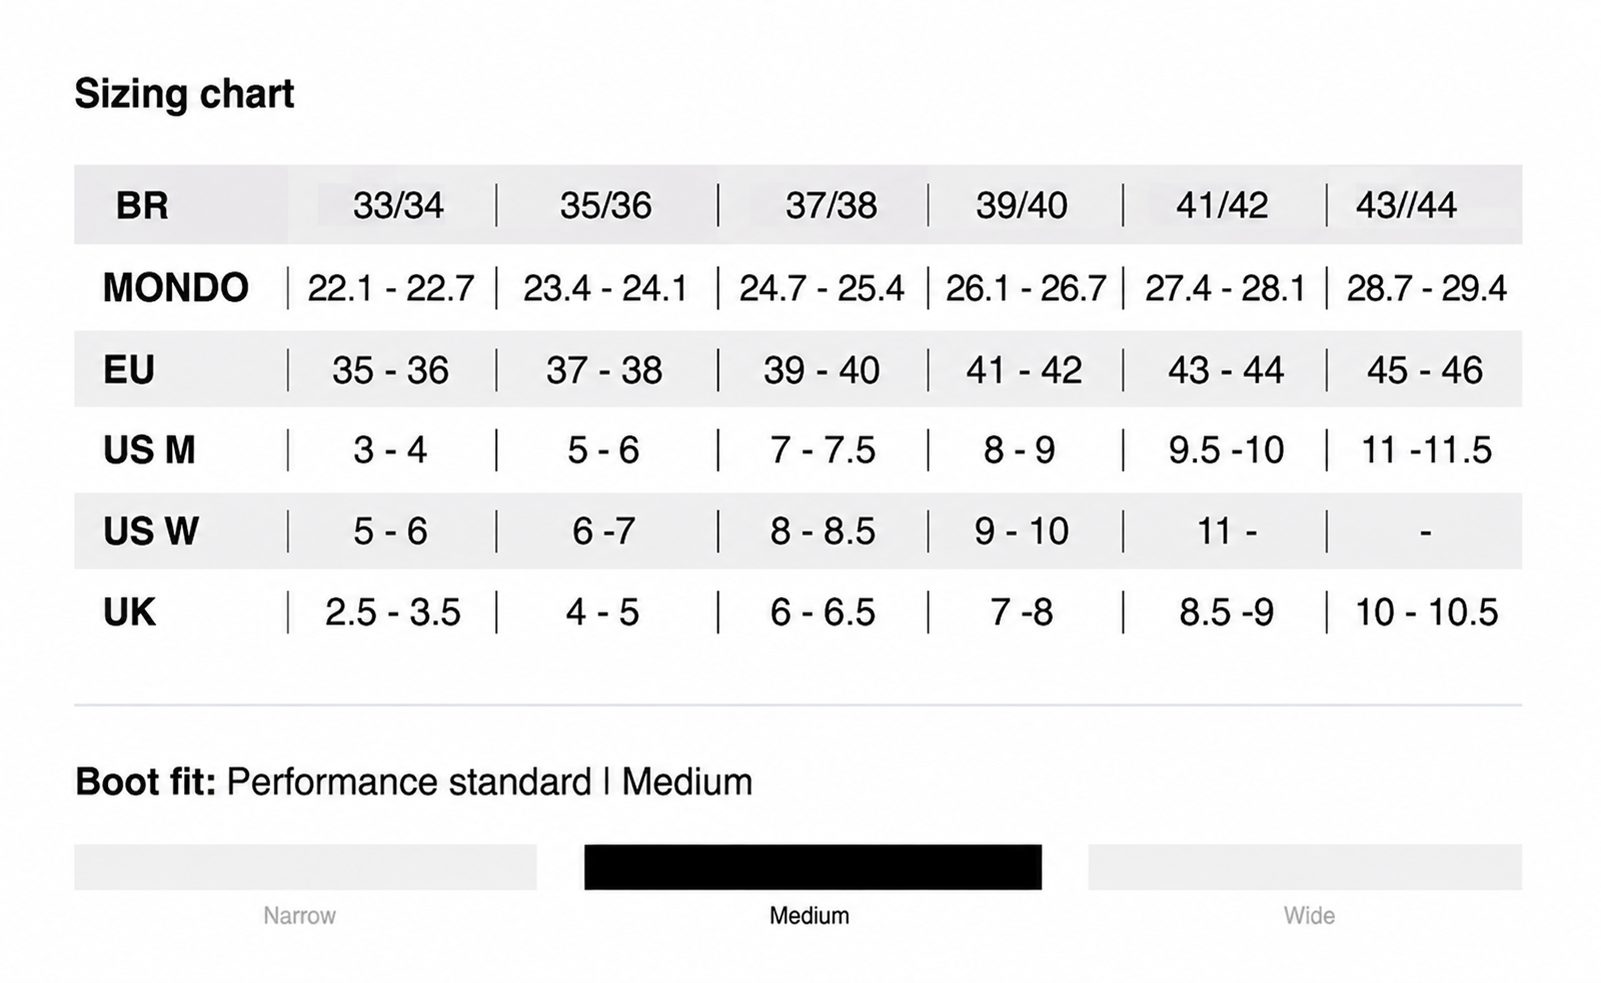Click UK size cell 10 - 10.5
Viewport: 1601px width, 983px height.
click(x=1426, y=612)
